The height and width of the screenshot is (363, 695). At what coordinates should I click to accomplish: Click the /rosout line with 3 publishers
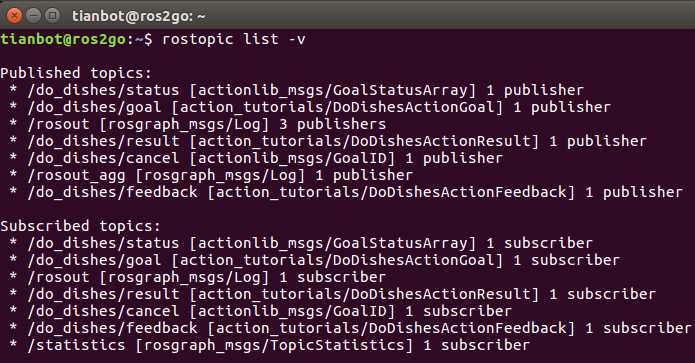198,124
